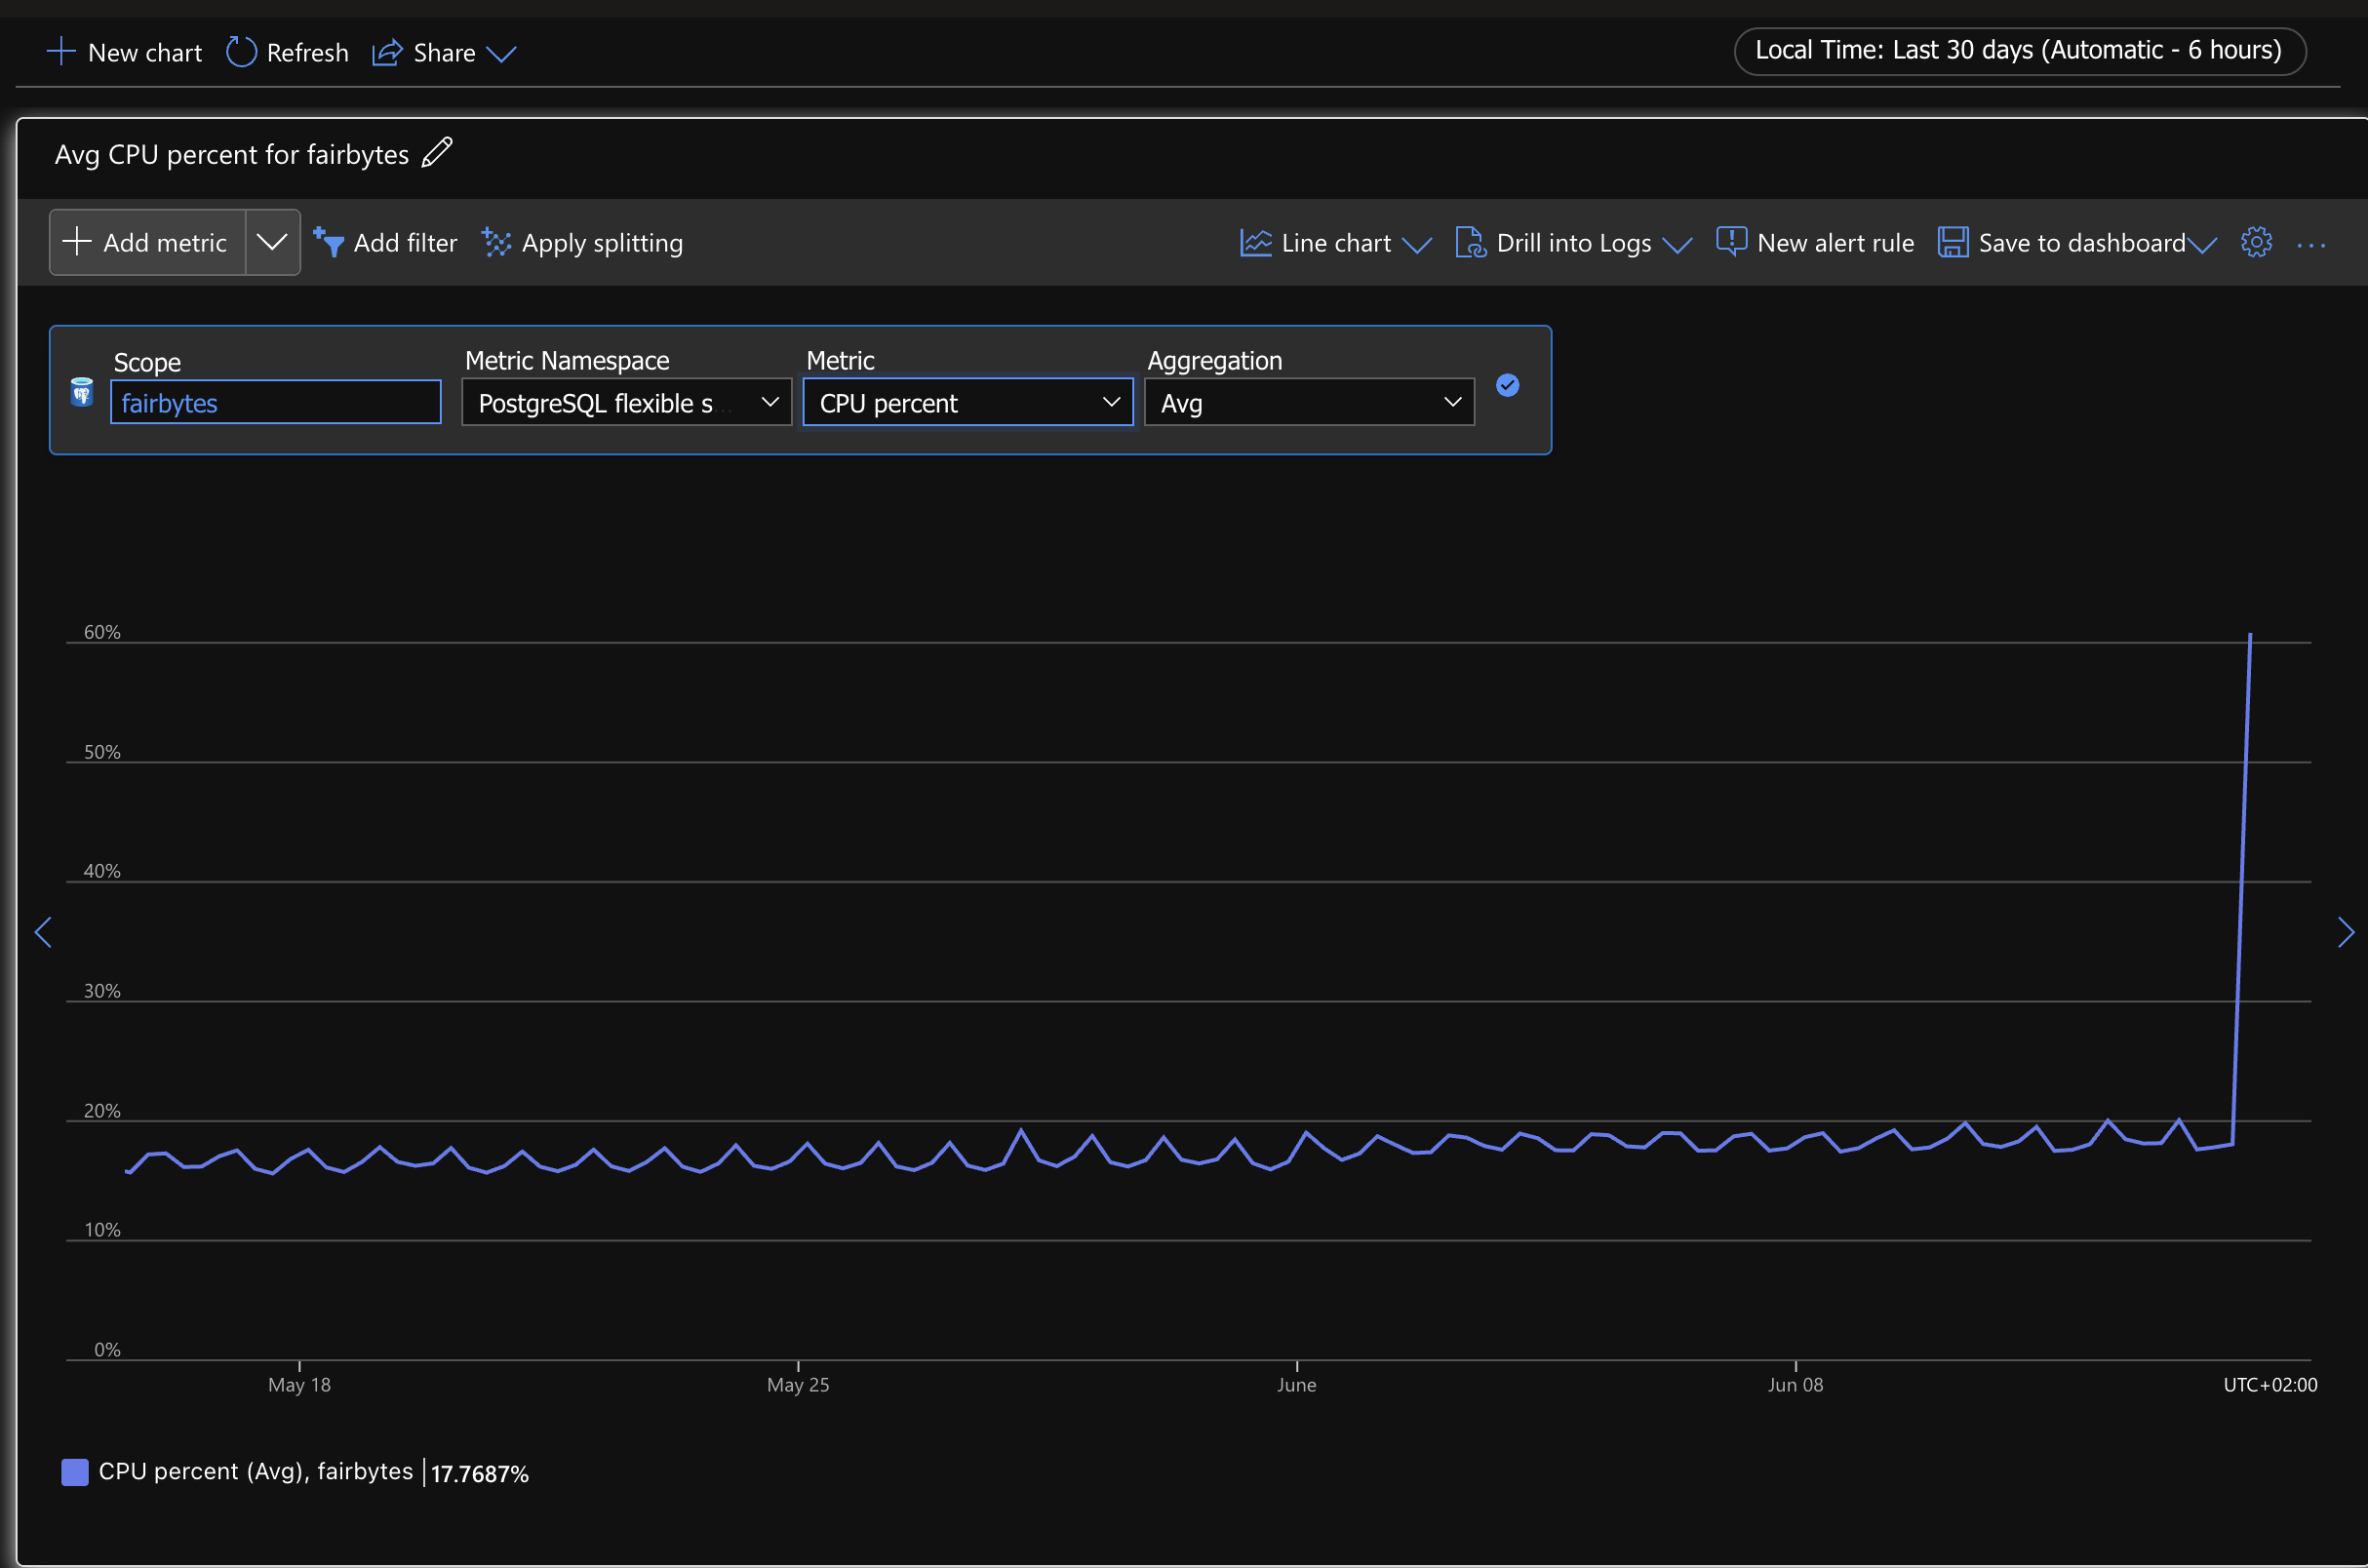Click the CPU percent legend color swatch
2368x1568 pixels.
point(75,1471)
